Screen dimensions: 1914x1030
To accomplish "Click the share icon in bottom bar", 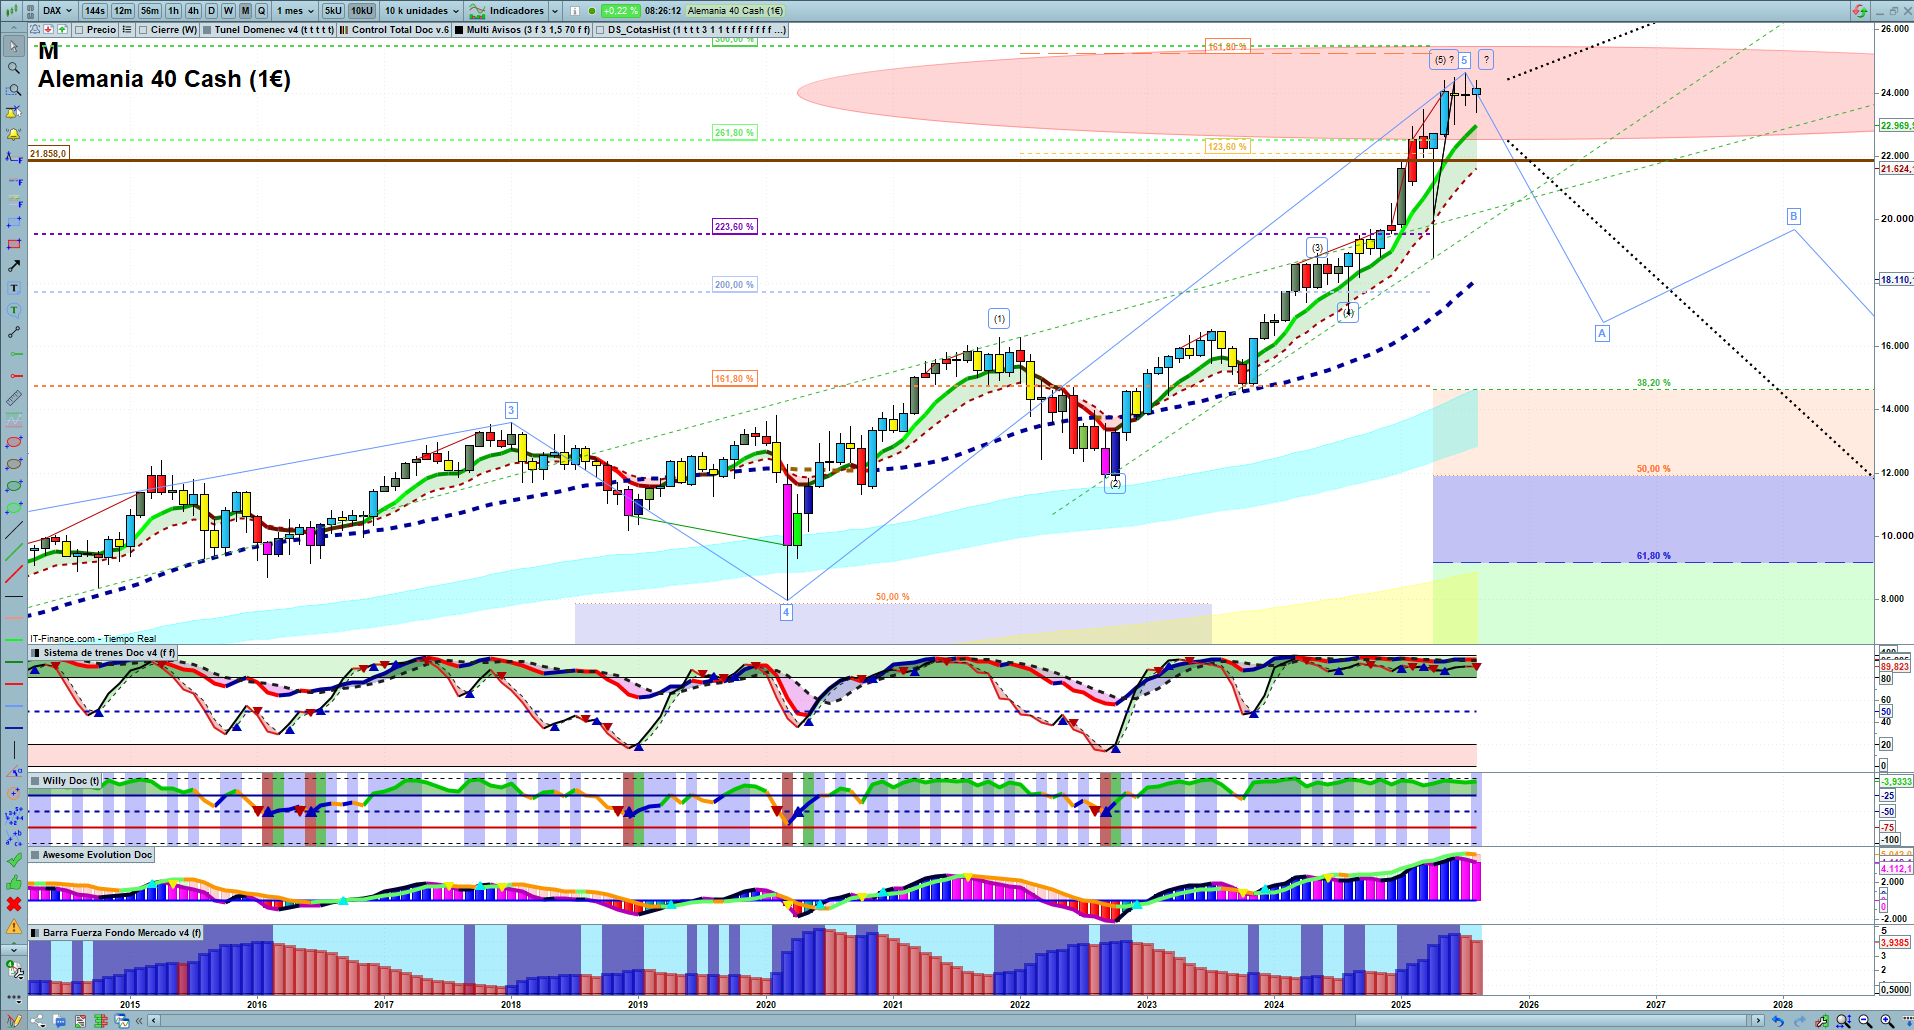I will (38, 1021).
